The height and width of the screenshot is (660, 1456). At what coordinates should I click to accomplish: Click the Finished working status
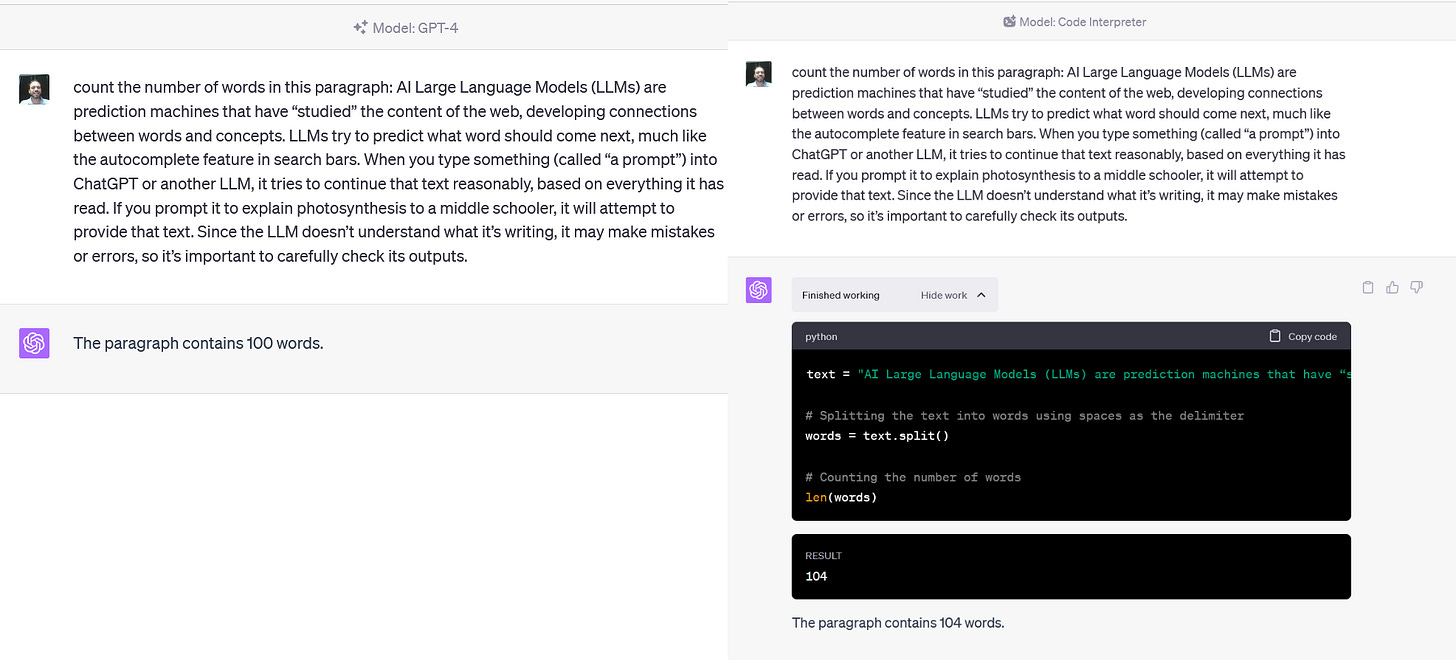tap(839, 294)
